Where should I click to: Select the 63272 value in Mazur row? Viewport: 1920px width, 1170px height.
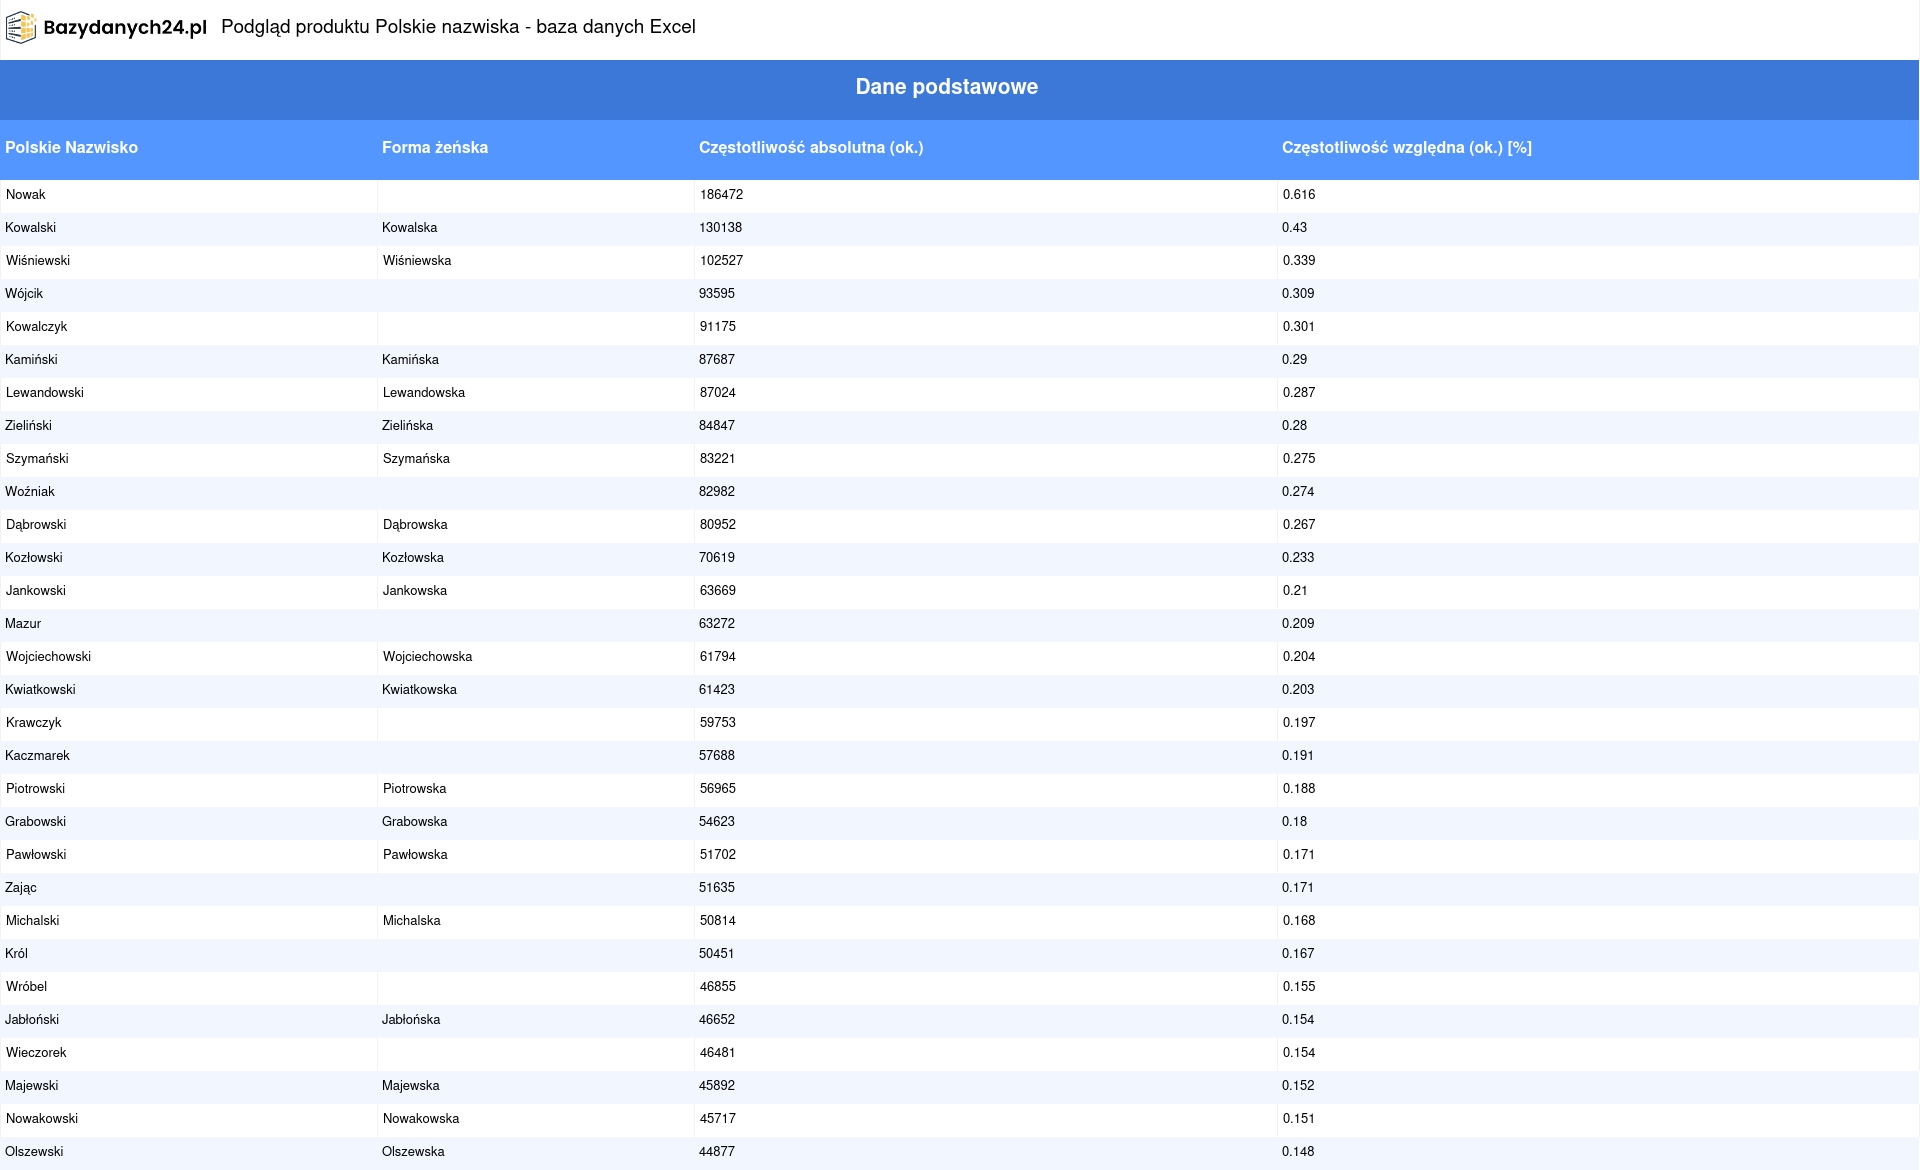tap(717, 624)
